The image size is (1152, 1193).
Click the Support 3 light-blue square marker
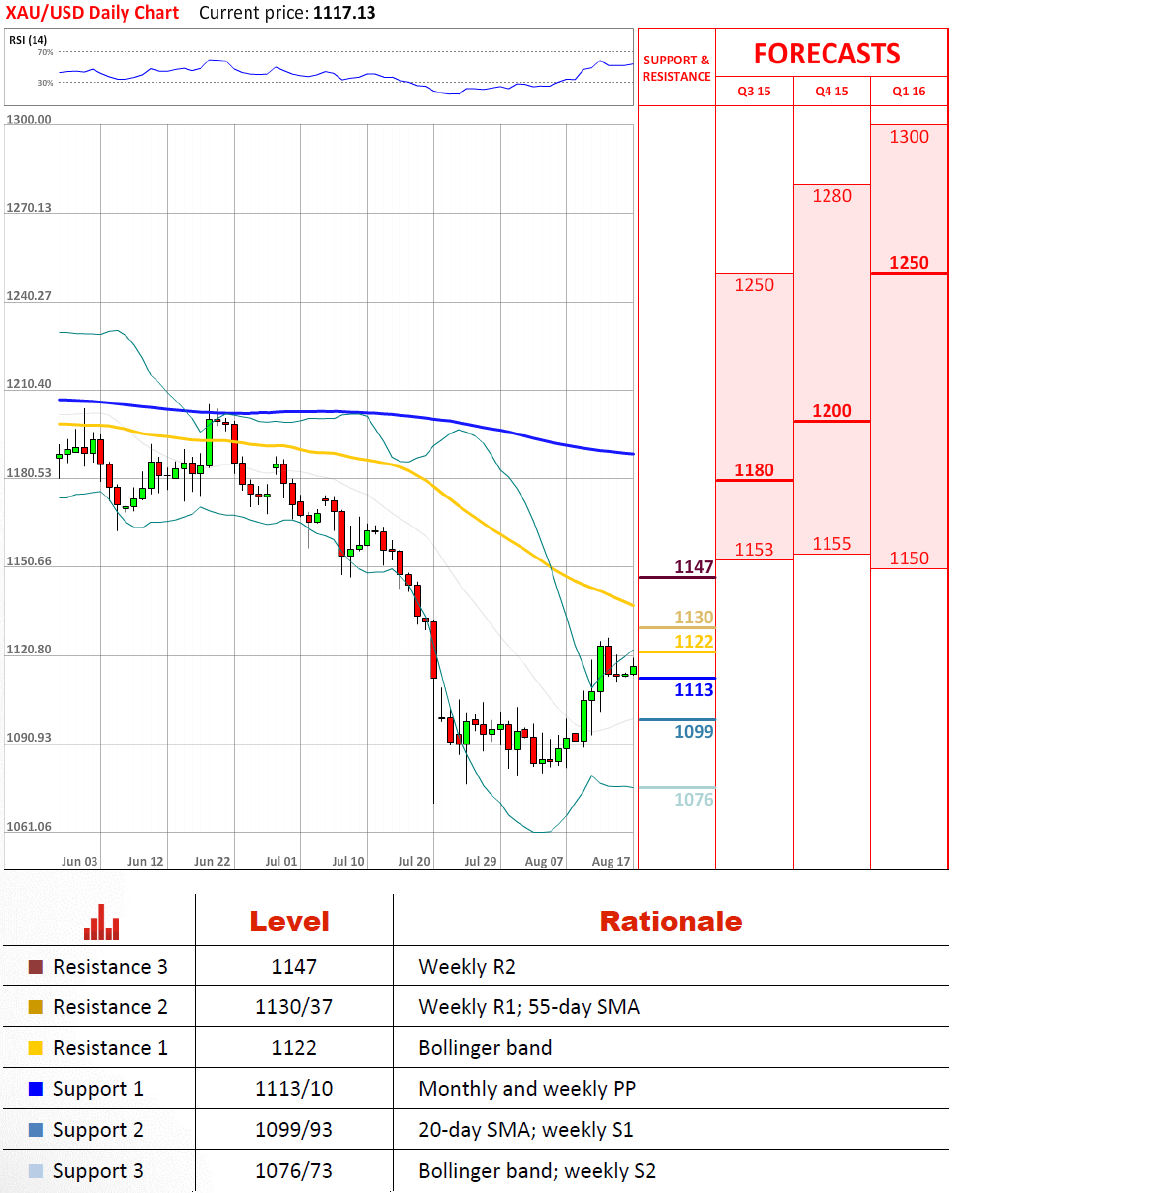[36, 1171]
